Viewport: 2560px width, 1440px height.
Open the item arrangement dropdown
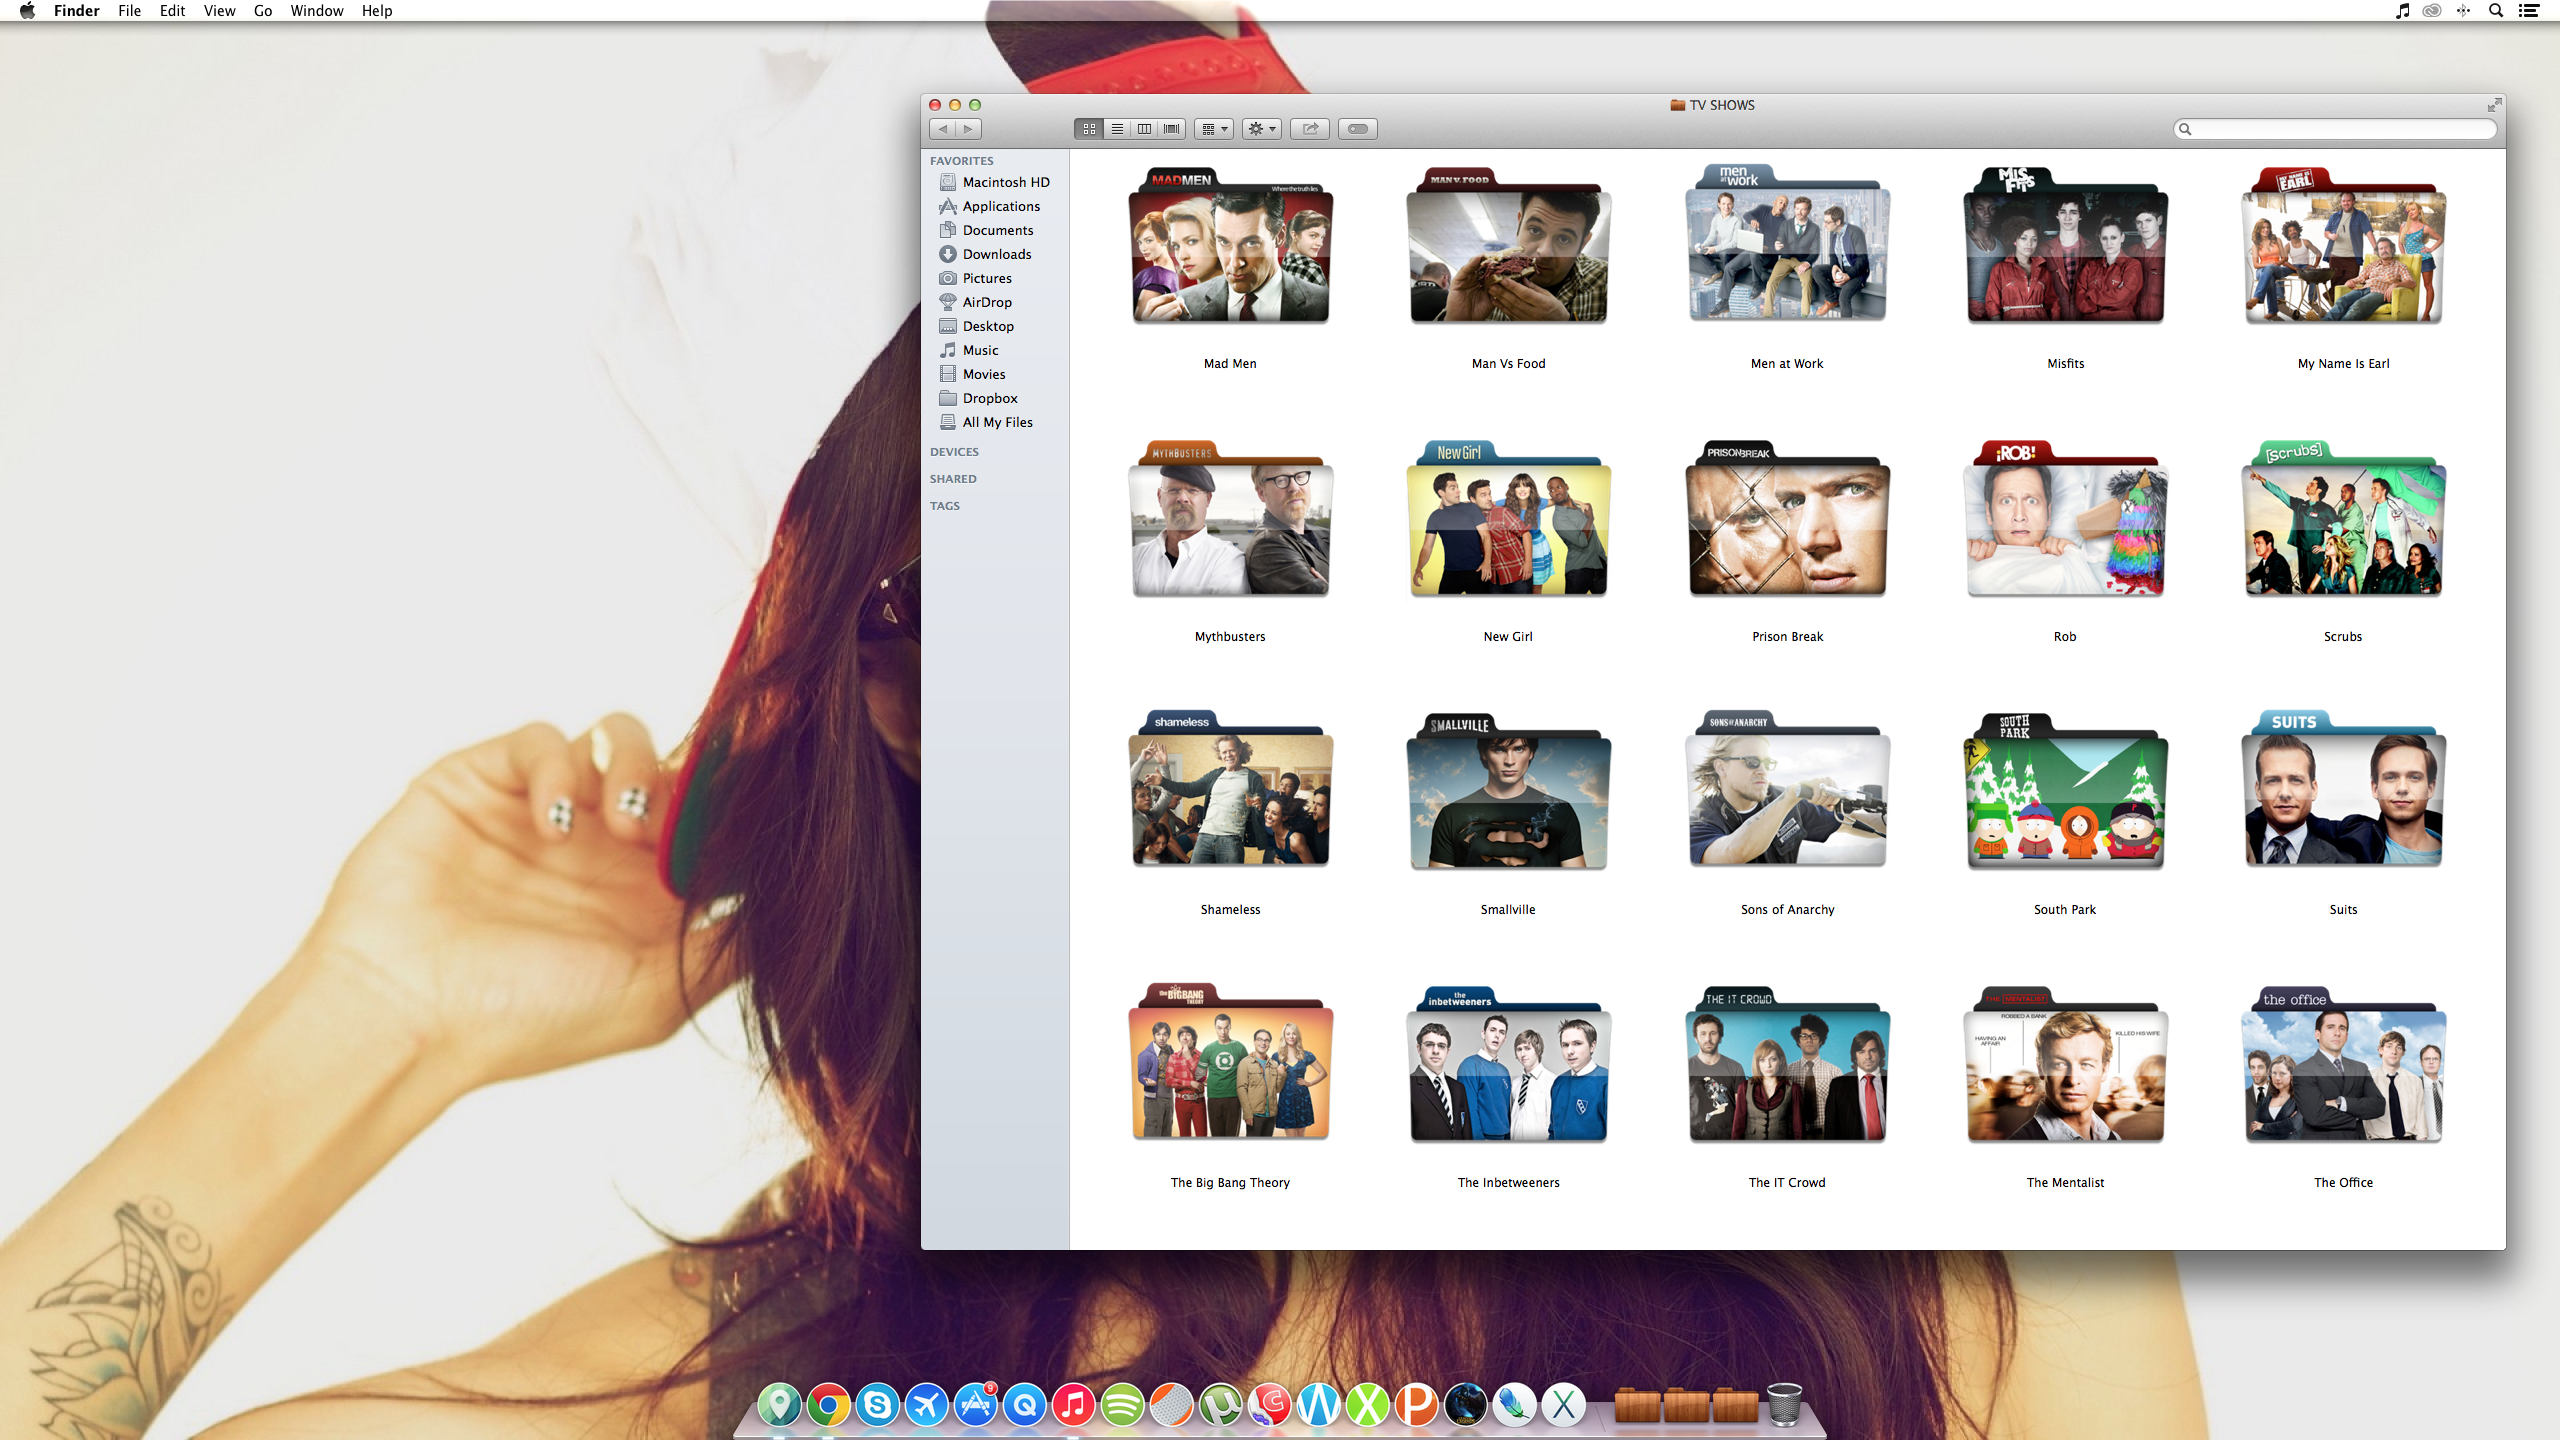tap(1214, 128)
